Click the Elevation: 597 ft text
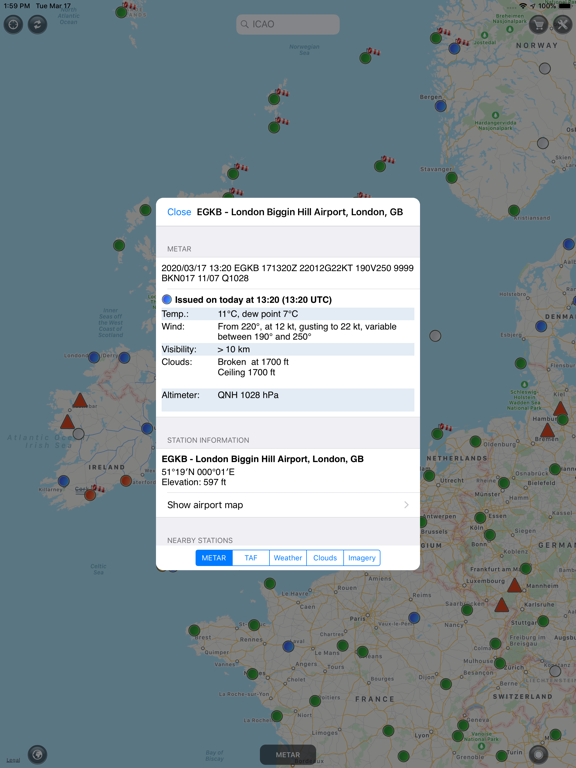The image size is (576, 768). [x=194, y=482]
